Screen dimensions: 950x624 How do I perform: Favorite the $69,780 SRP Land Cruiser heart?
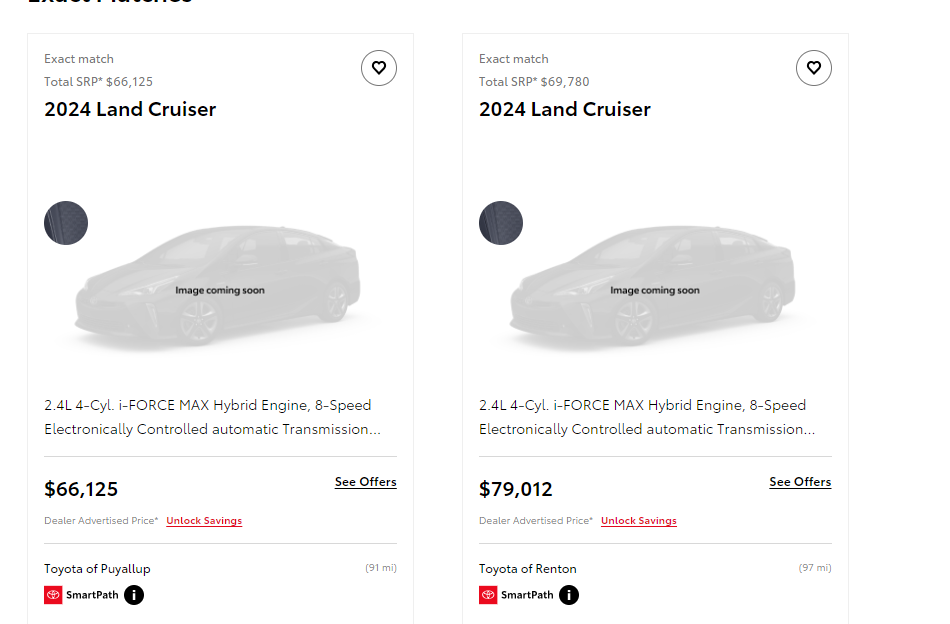pyautogui.click(x=814, y=68)
